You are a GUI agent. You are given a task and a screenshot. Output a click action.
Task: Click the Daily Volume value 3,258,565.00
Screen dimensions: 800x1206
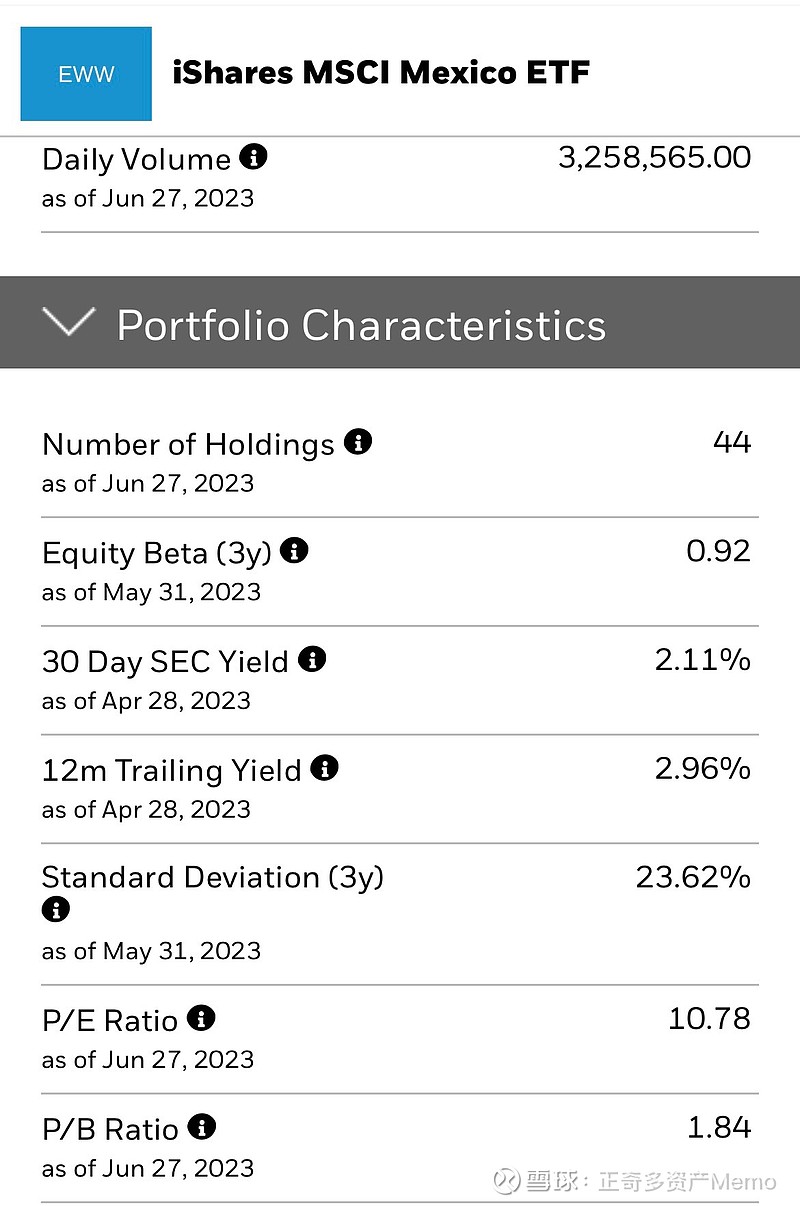click(654, 157)
